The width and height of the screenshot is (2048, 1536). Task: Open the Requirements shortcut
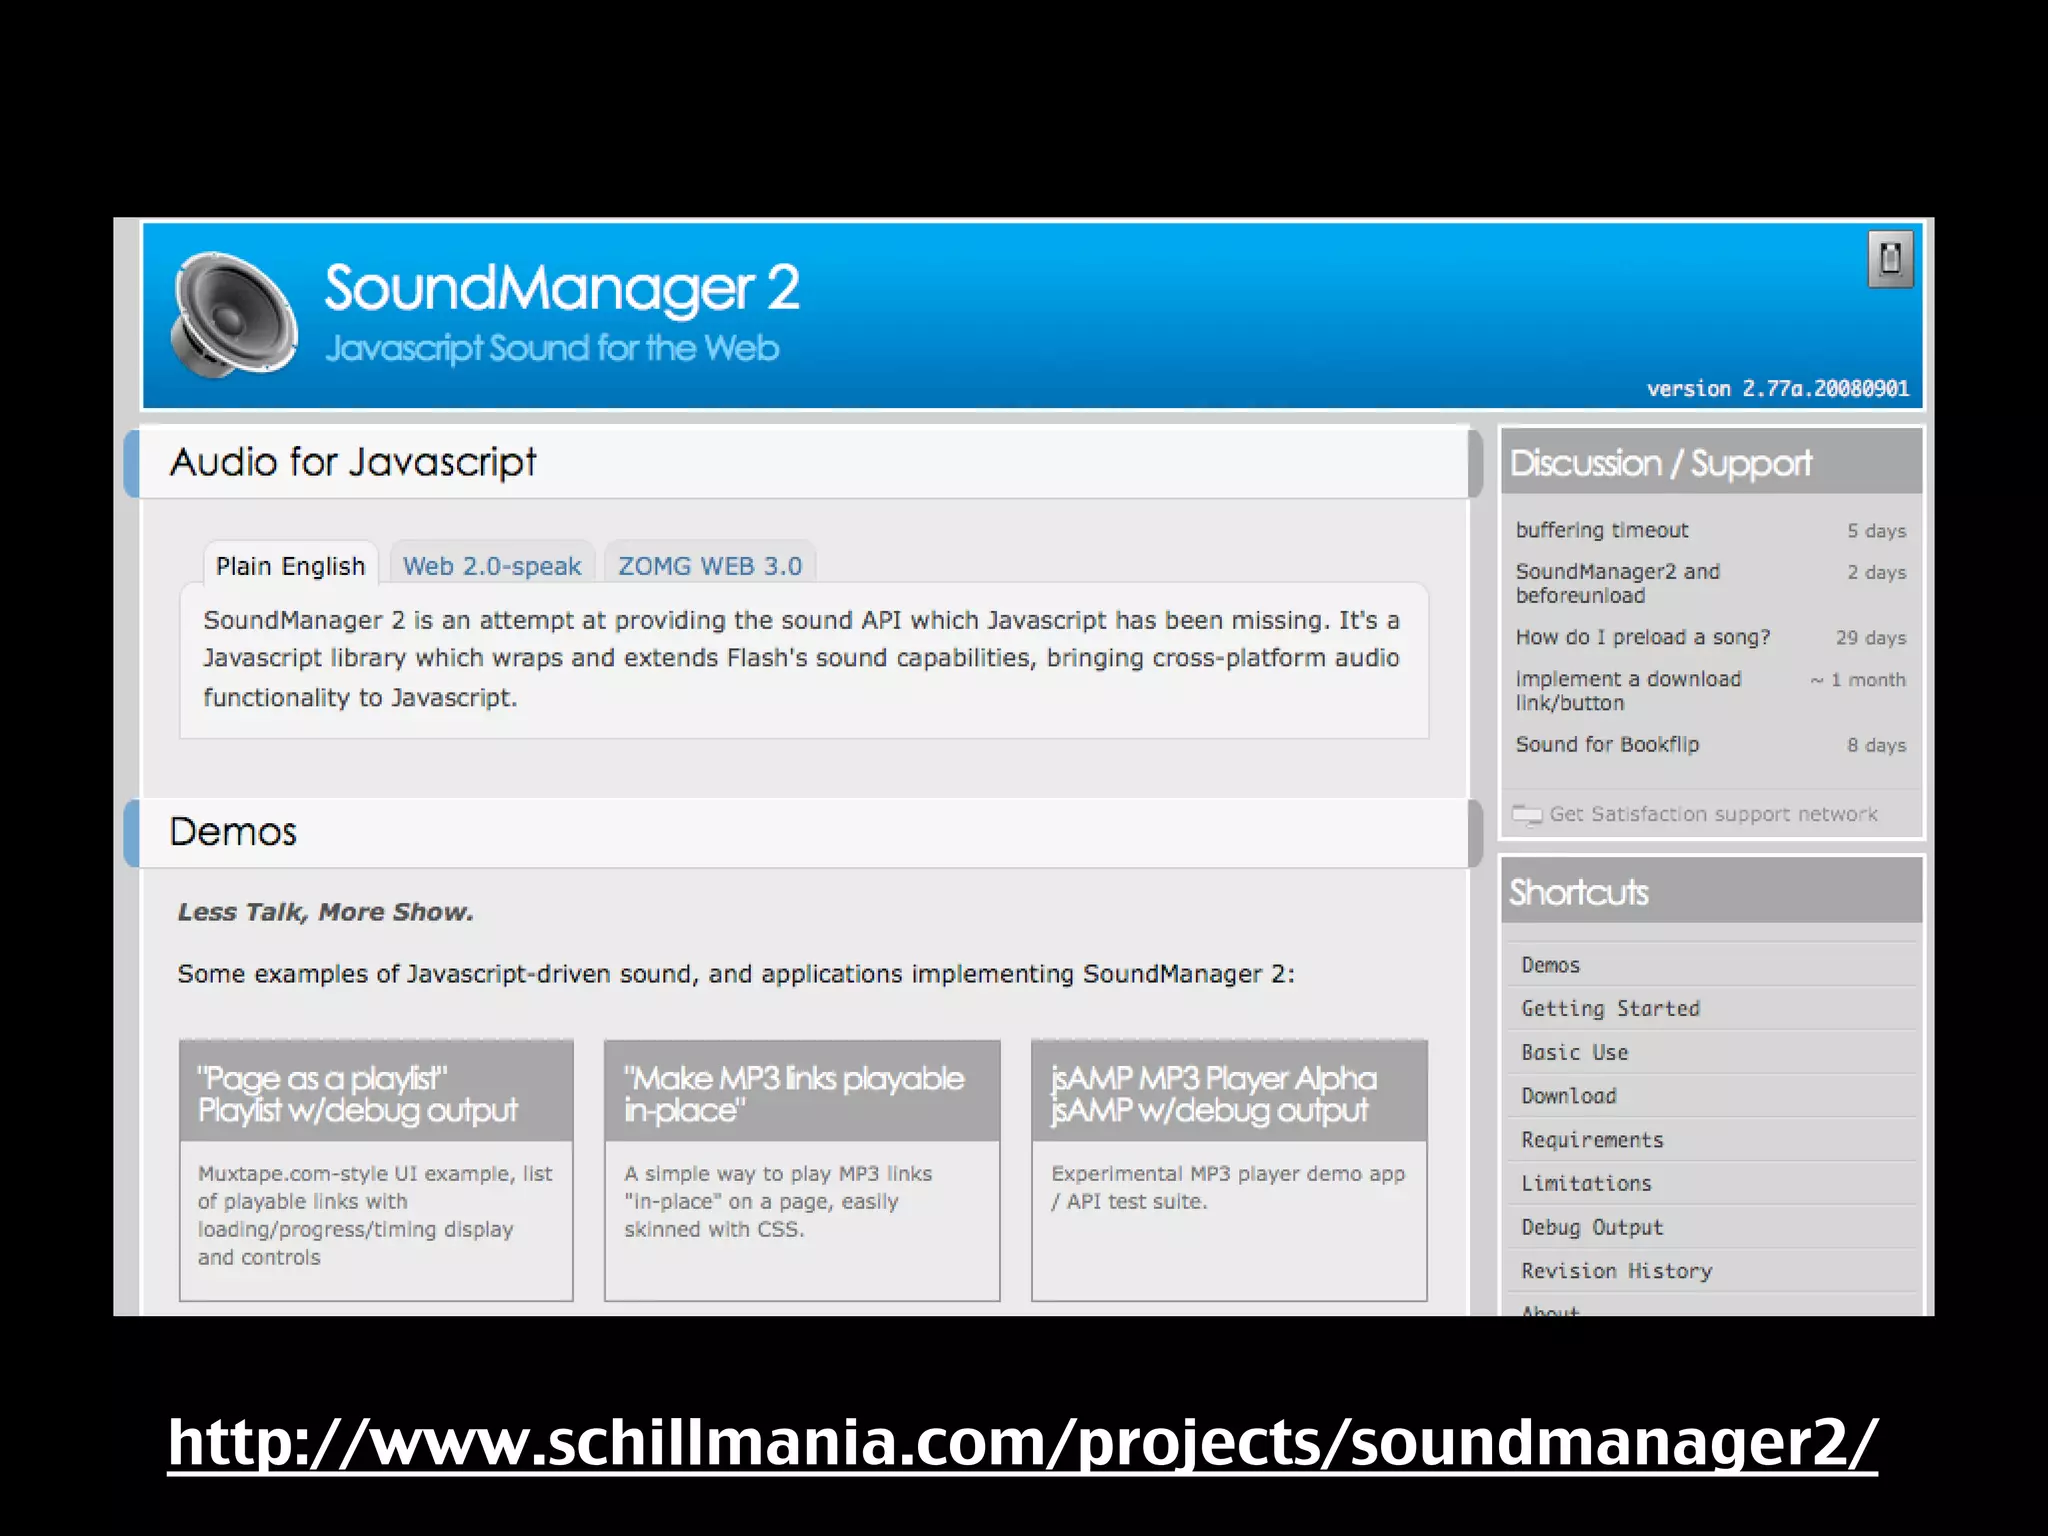click(1592, 1140)
